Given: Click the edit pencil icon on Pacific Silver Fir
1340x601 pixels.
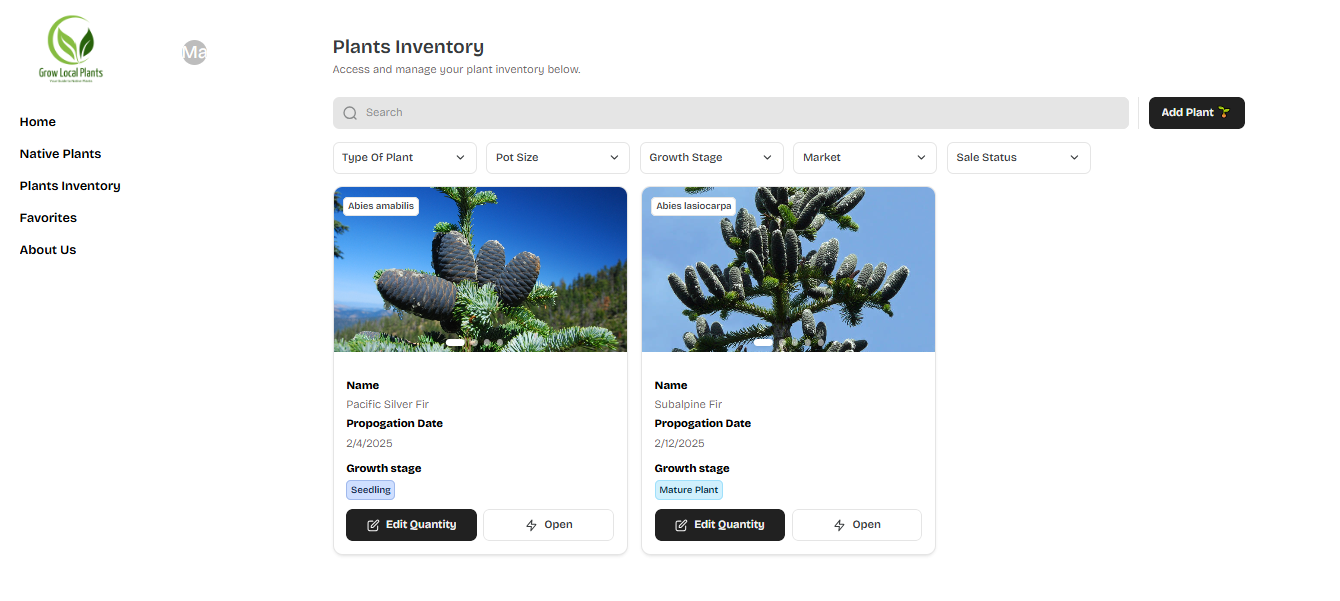Looking at the screenshot, I should [x=374, y=524].
